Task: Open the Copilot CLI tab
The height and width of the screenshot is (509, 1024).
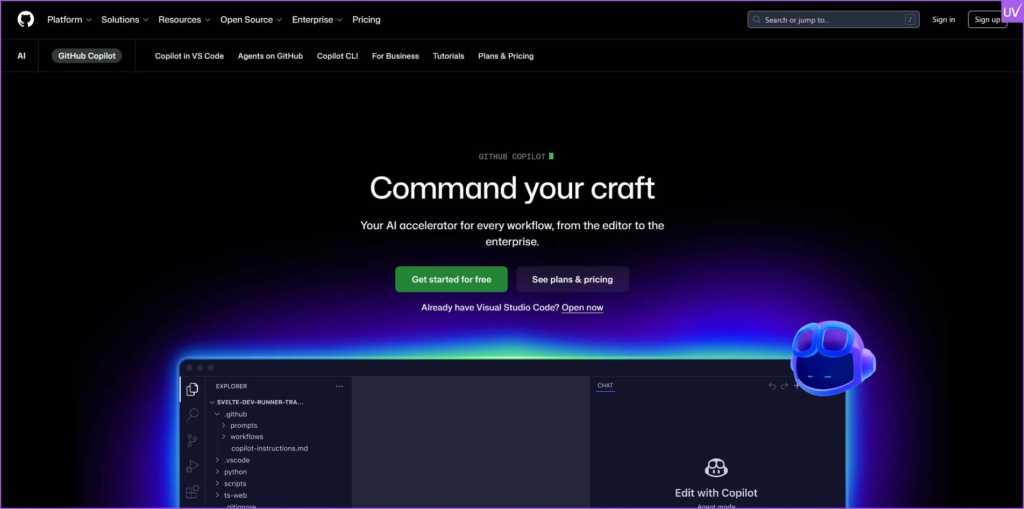Action: click(x=337, y=56)
